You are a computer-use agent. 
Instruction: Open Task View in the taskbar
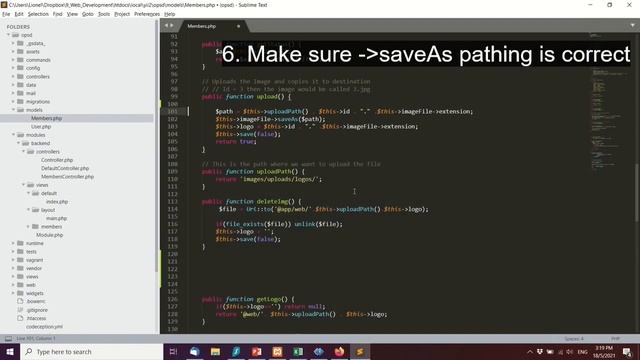pos(173,351)
